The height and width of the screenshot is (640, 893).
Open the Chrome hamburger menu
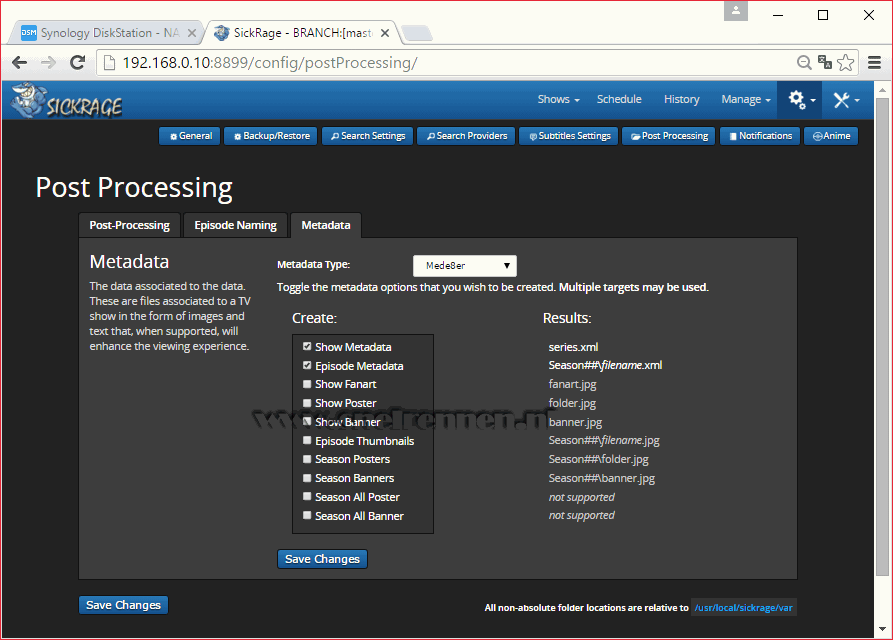(x=874, y=63)
